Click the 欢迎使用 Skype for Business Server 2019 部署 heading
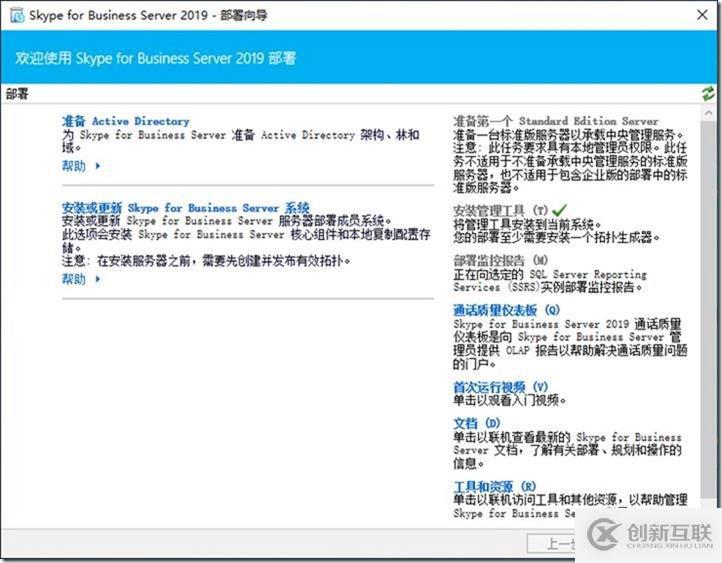722x563 pixels. coord(156,58)
